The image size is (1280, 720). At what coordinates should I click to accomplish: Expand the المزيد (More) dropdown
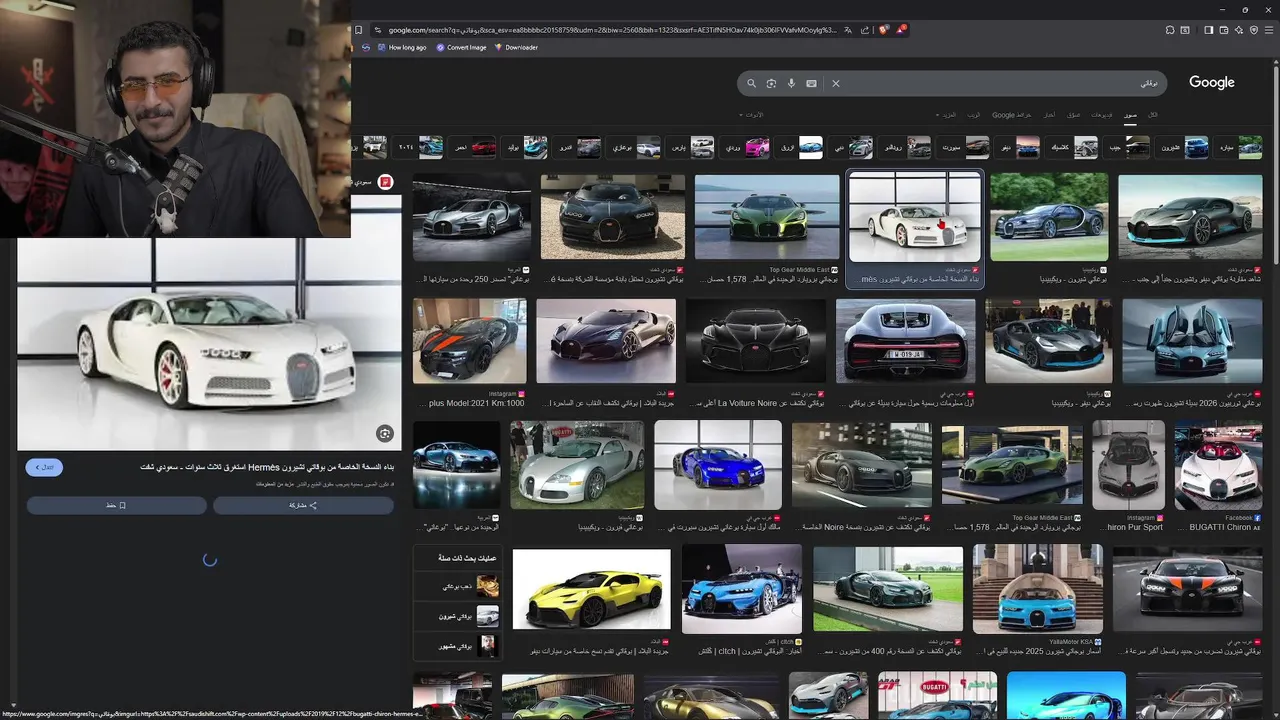[x=945, y=115]
